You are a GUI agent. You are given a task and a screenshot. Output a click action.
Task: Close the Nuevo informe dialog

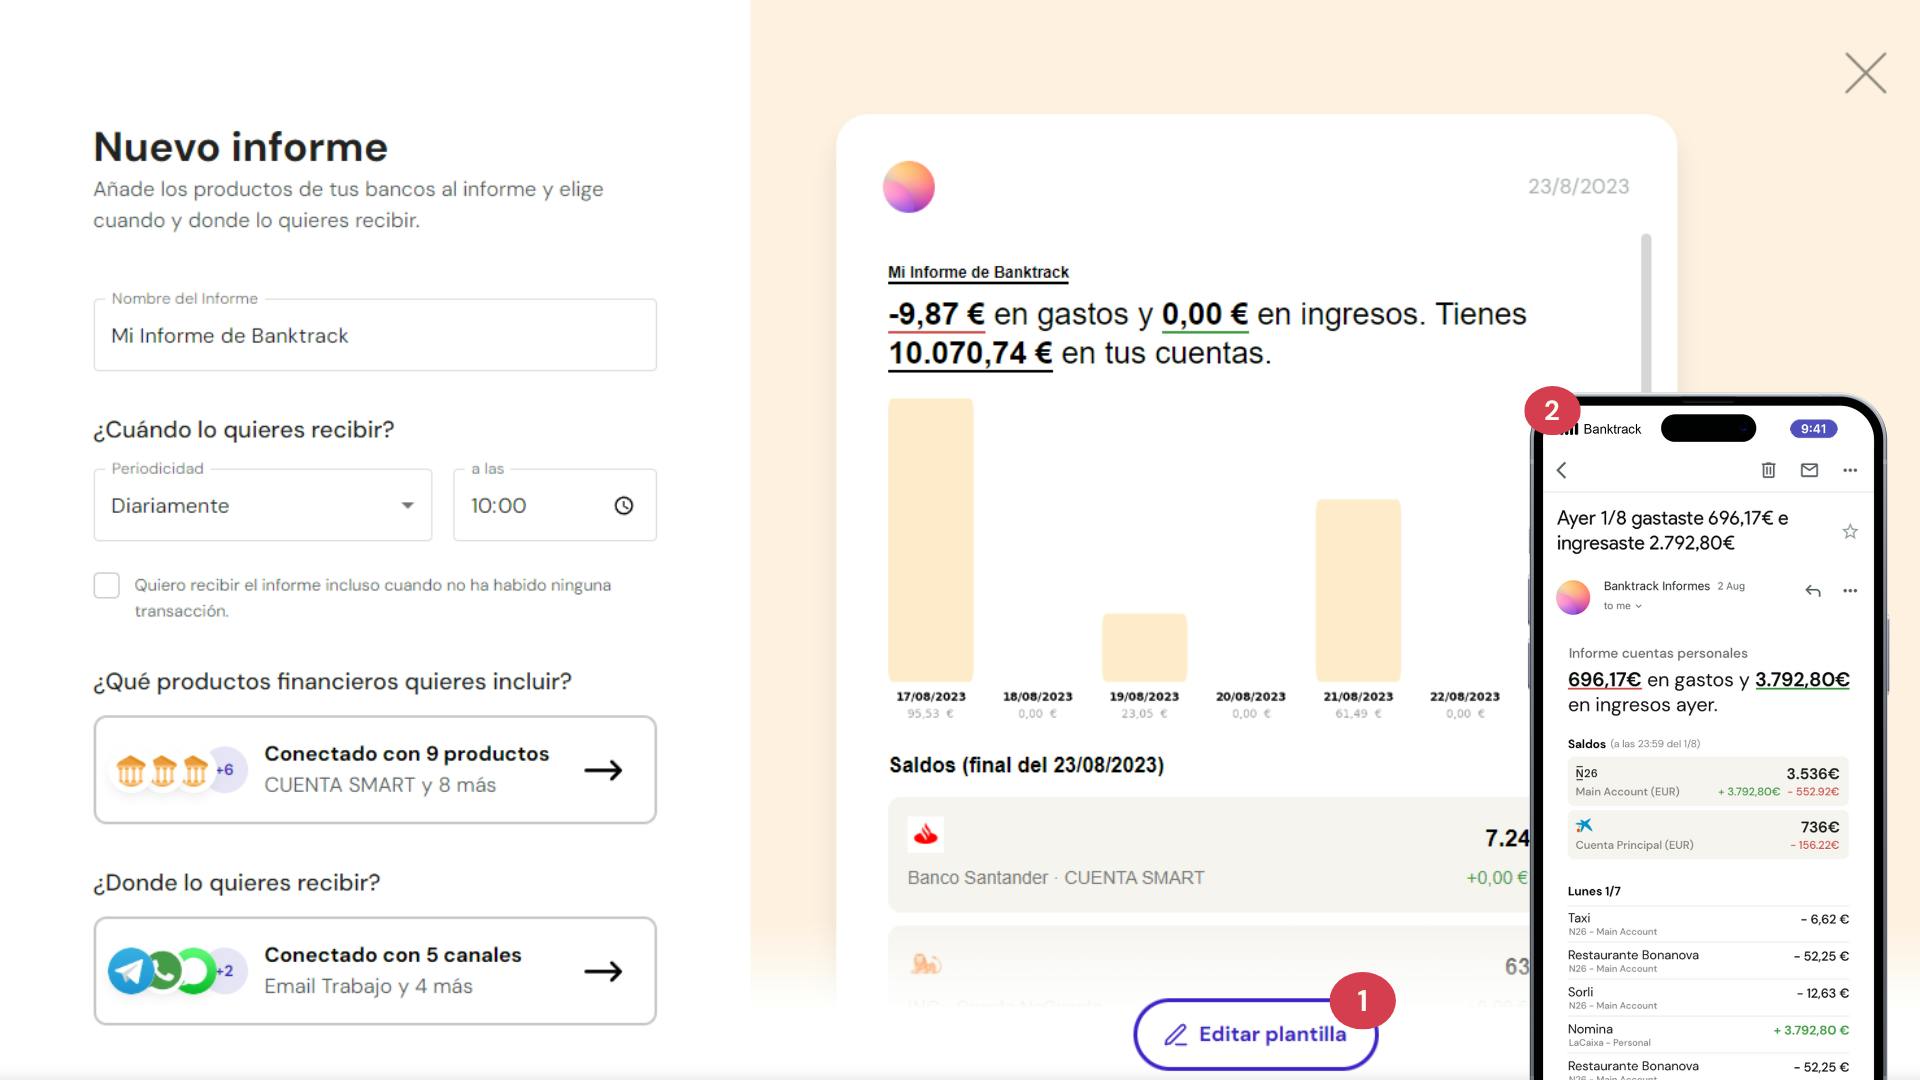click(1865, 73)
